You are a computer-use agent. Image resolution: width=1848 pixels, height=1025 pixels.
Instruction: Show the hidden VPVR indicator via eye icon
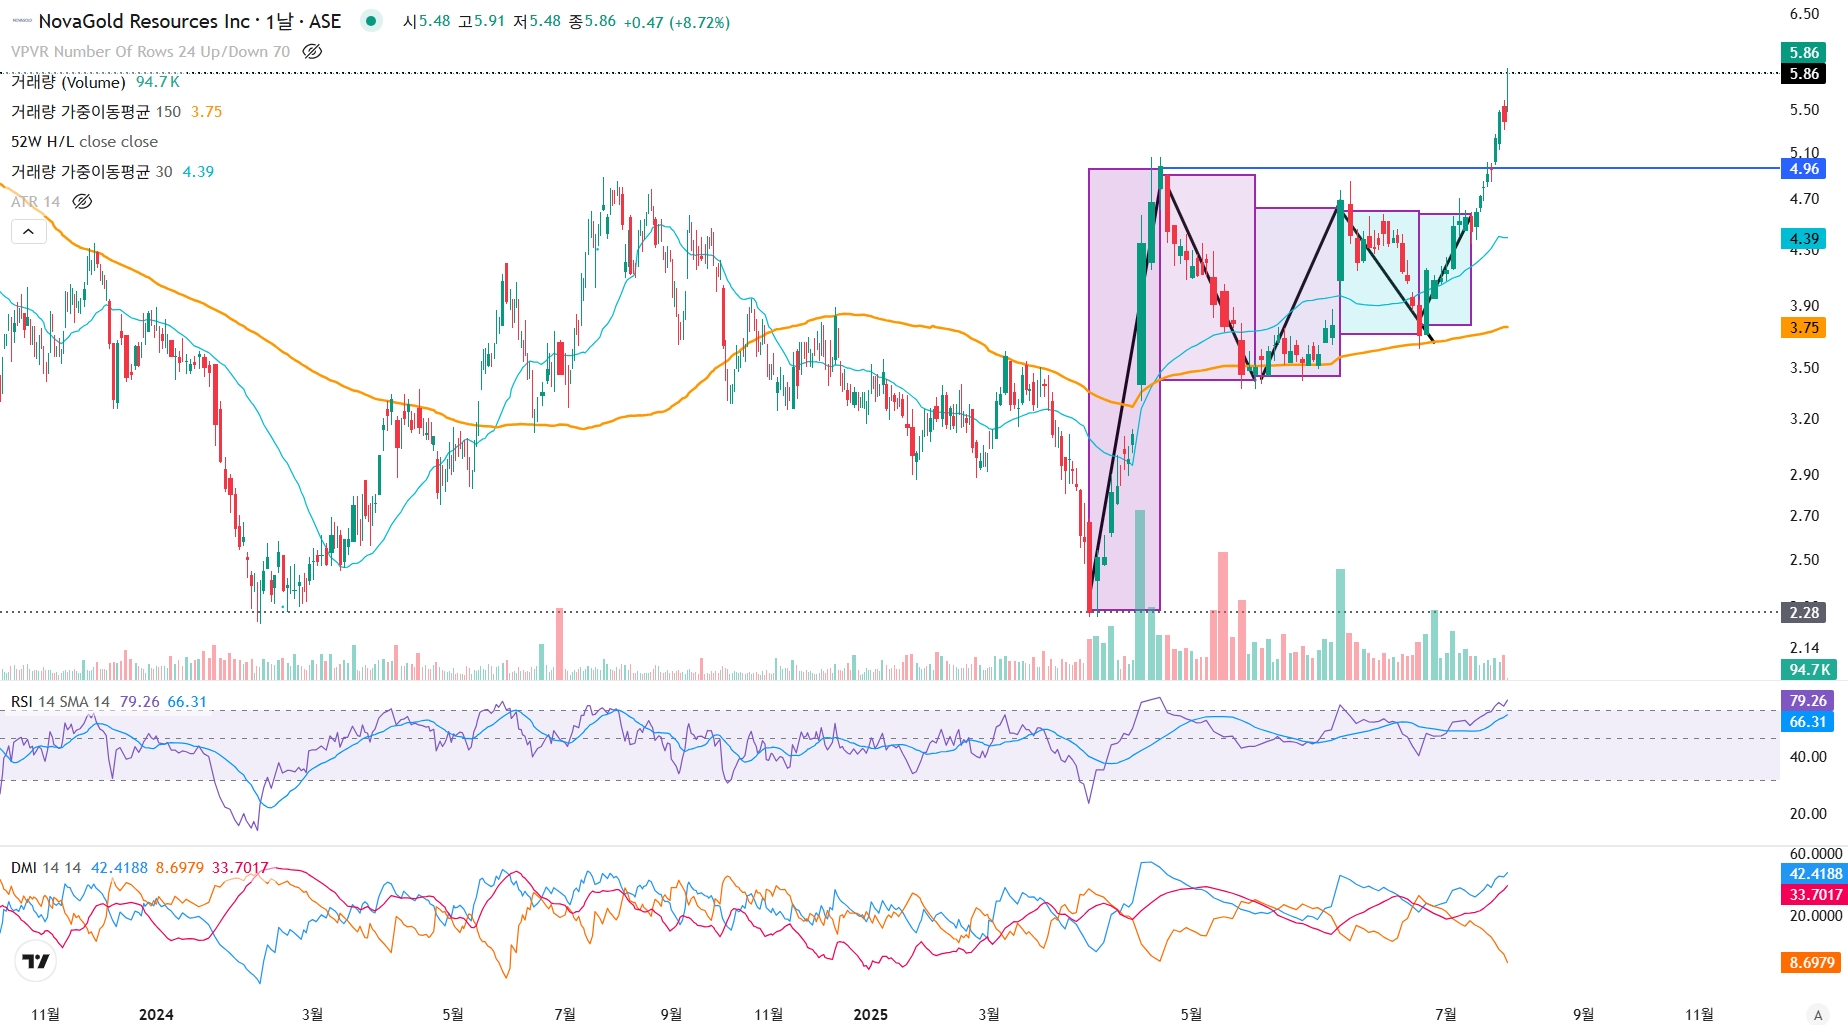pyautogui.click(x=312, y=51)
